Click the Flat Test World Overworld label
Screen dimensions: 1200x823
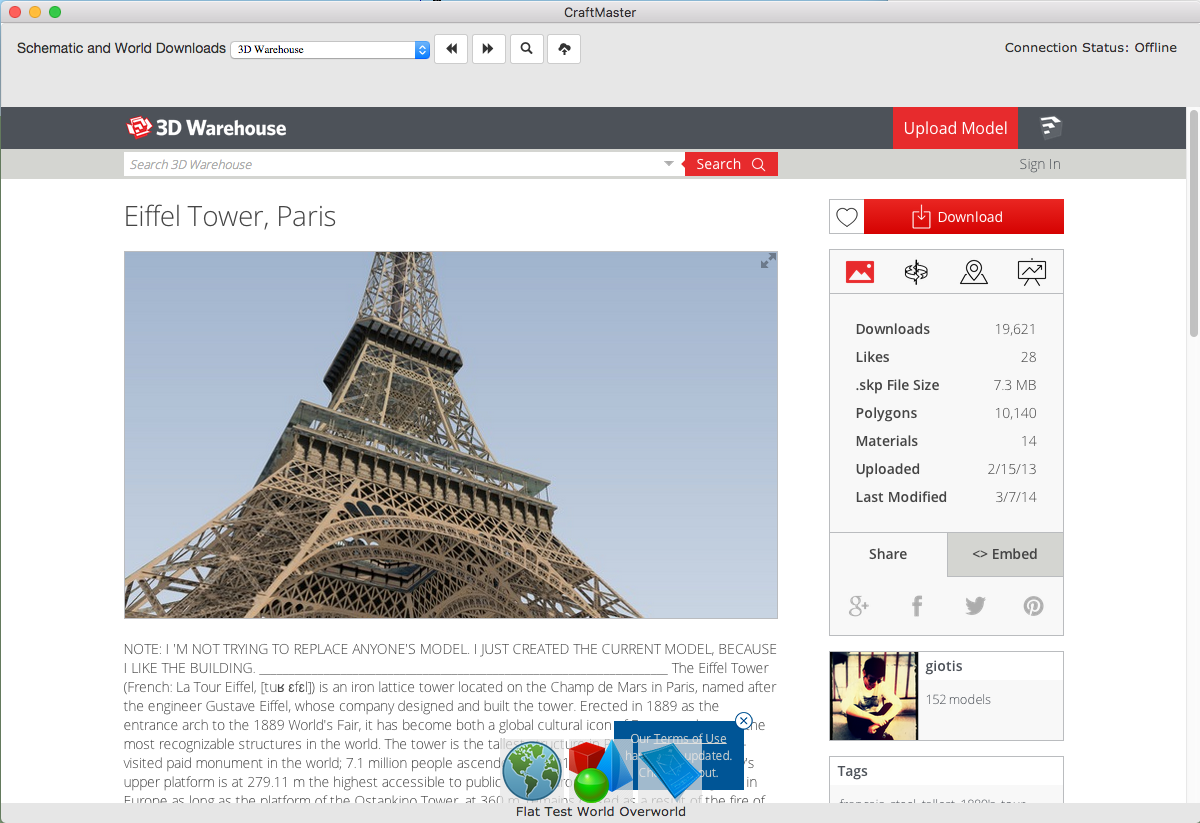(601, 812)
